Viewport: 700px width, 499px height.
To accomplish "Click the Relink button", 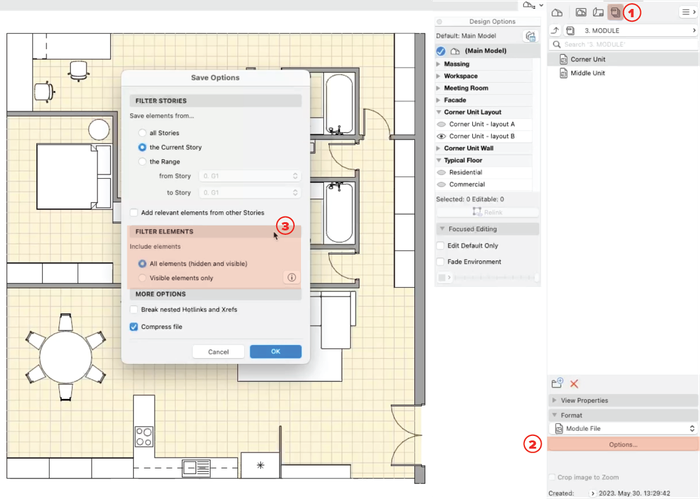I will tap(488, 212).
